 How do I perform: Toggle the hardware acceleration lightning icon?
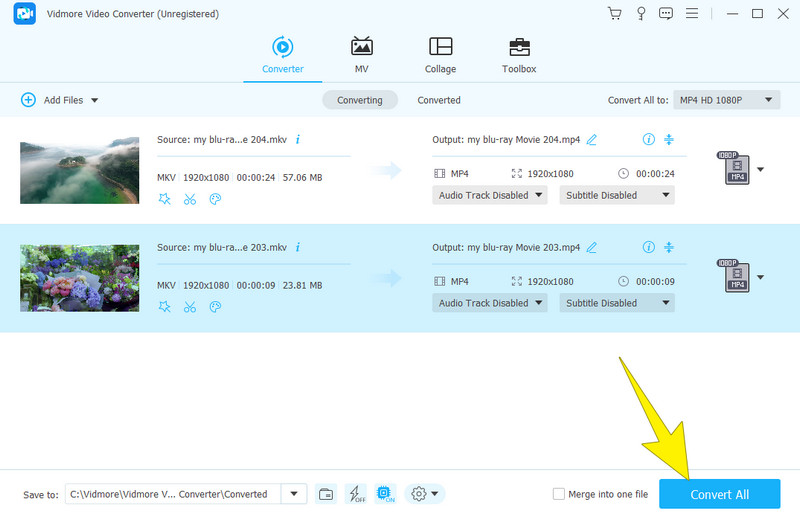click(355, 494)
